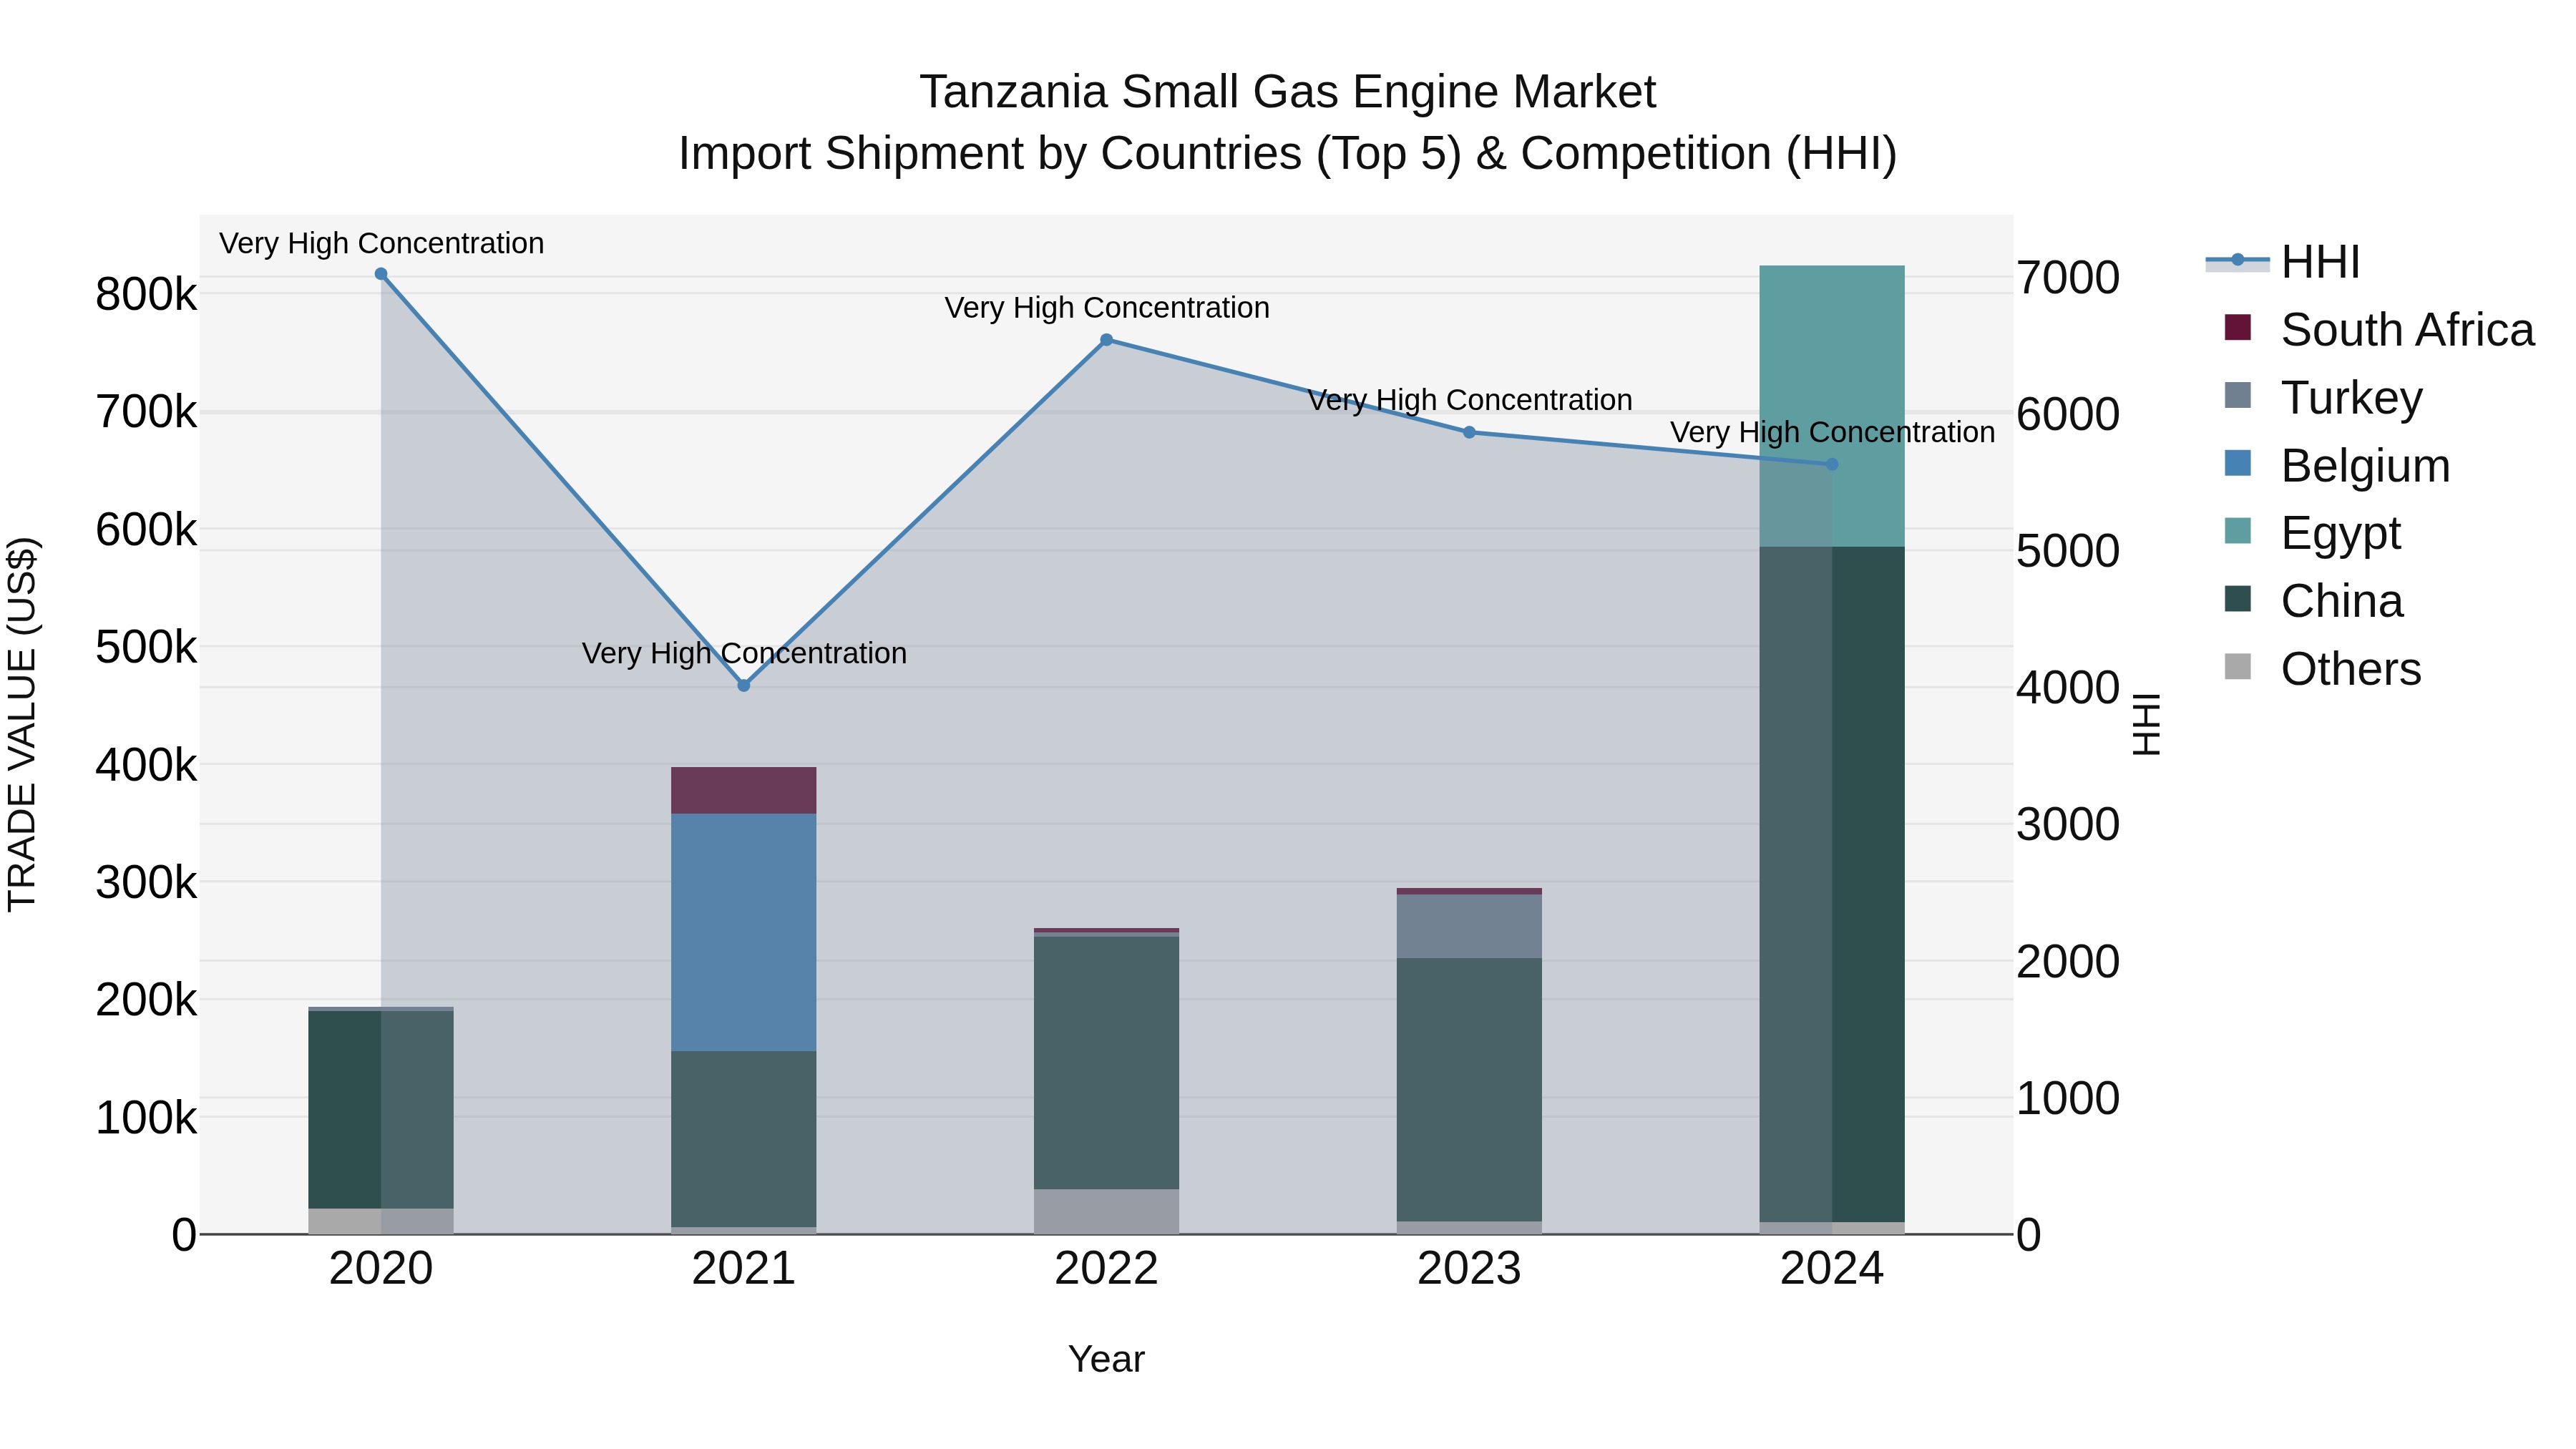
Task: Click the 2024 Very High Concentration annotation
Action: 1832,432
